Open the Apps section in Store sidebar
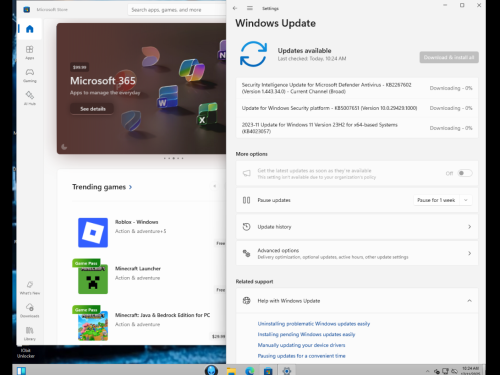 [30, 52]
